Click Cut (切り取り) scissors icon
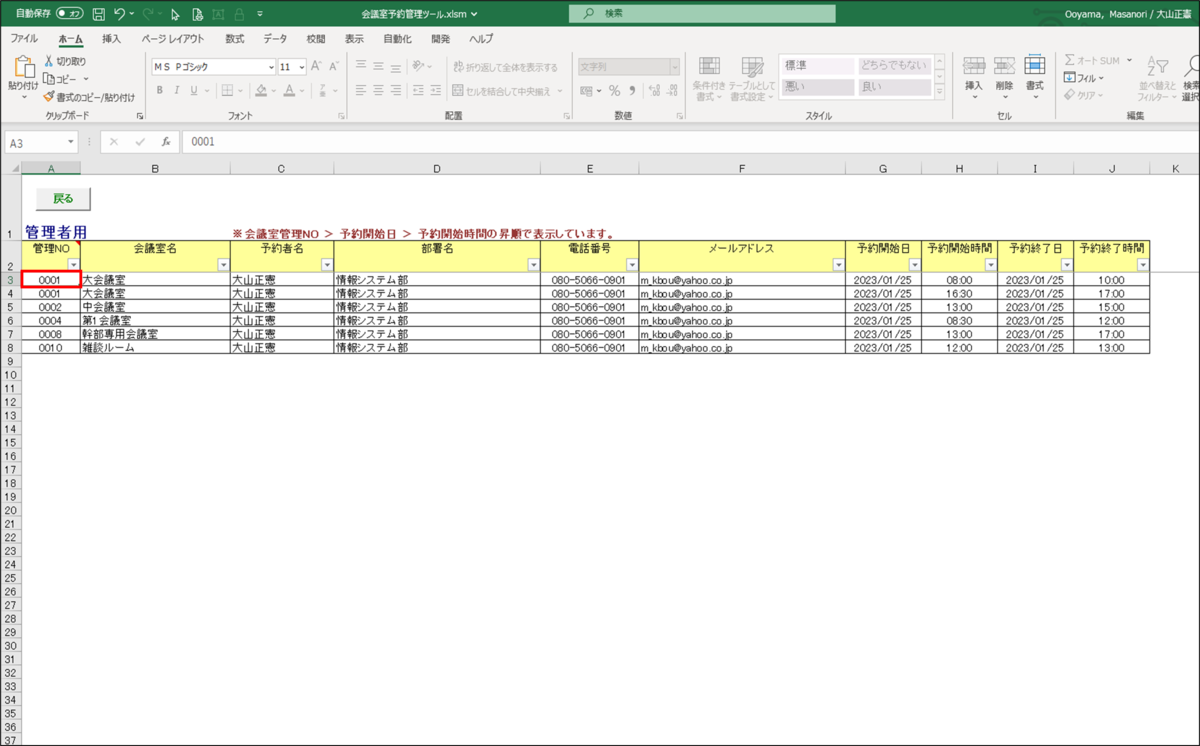This screenshot has width=1200, height=746. [x=48, y=61]
